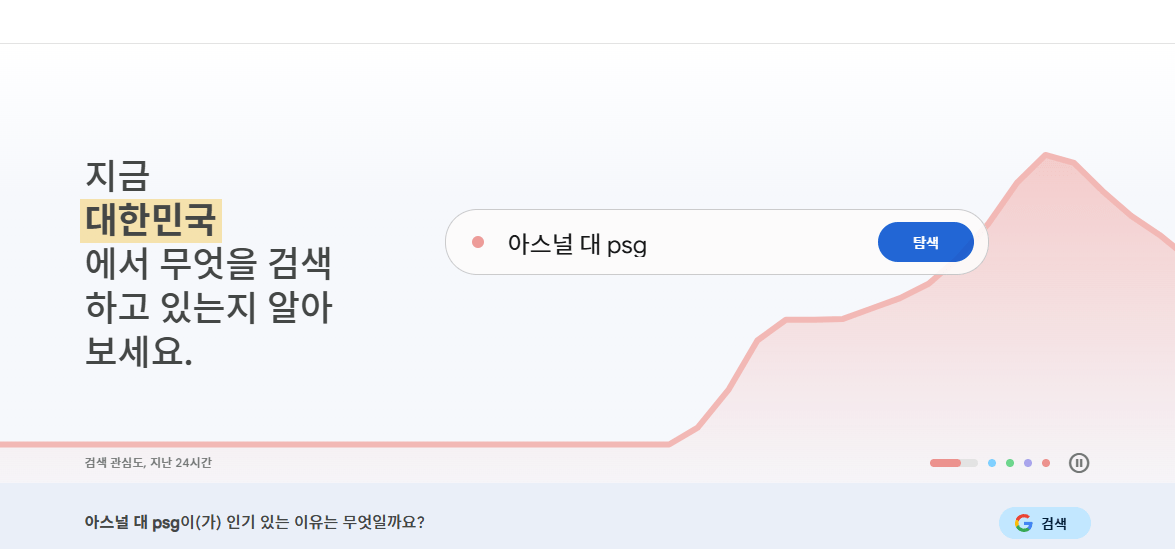Click the 하고 있는지 알아 headline line
Viewport: 1175px width, 549px height.
click(208, 309)
